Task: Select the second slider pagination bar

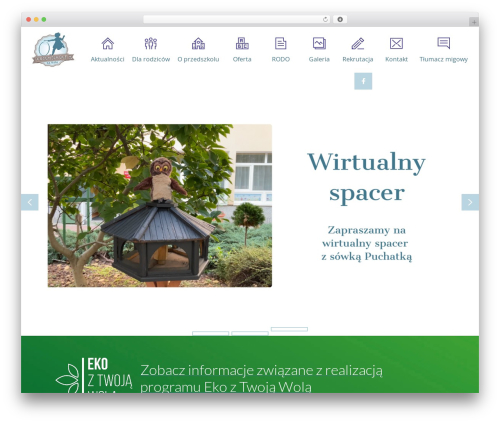Action: (x=250, y=333)
